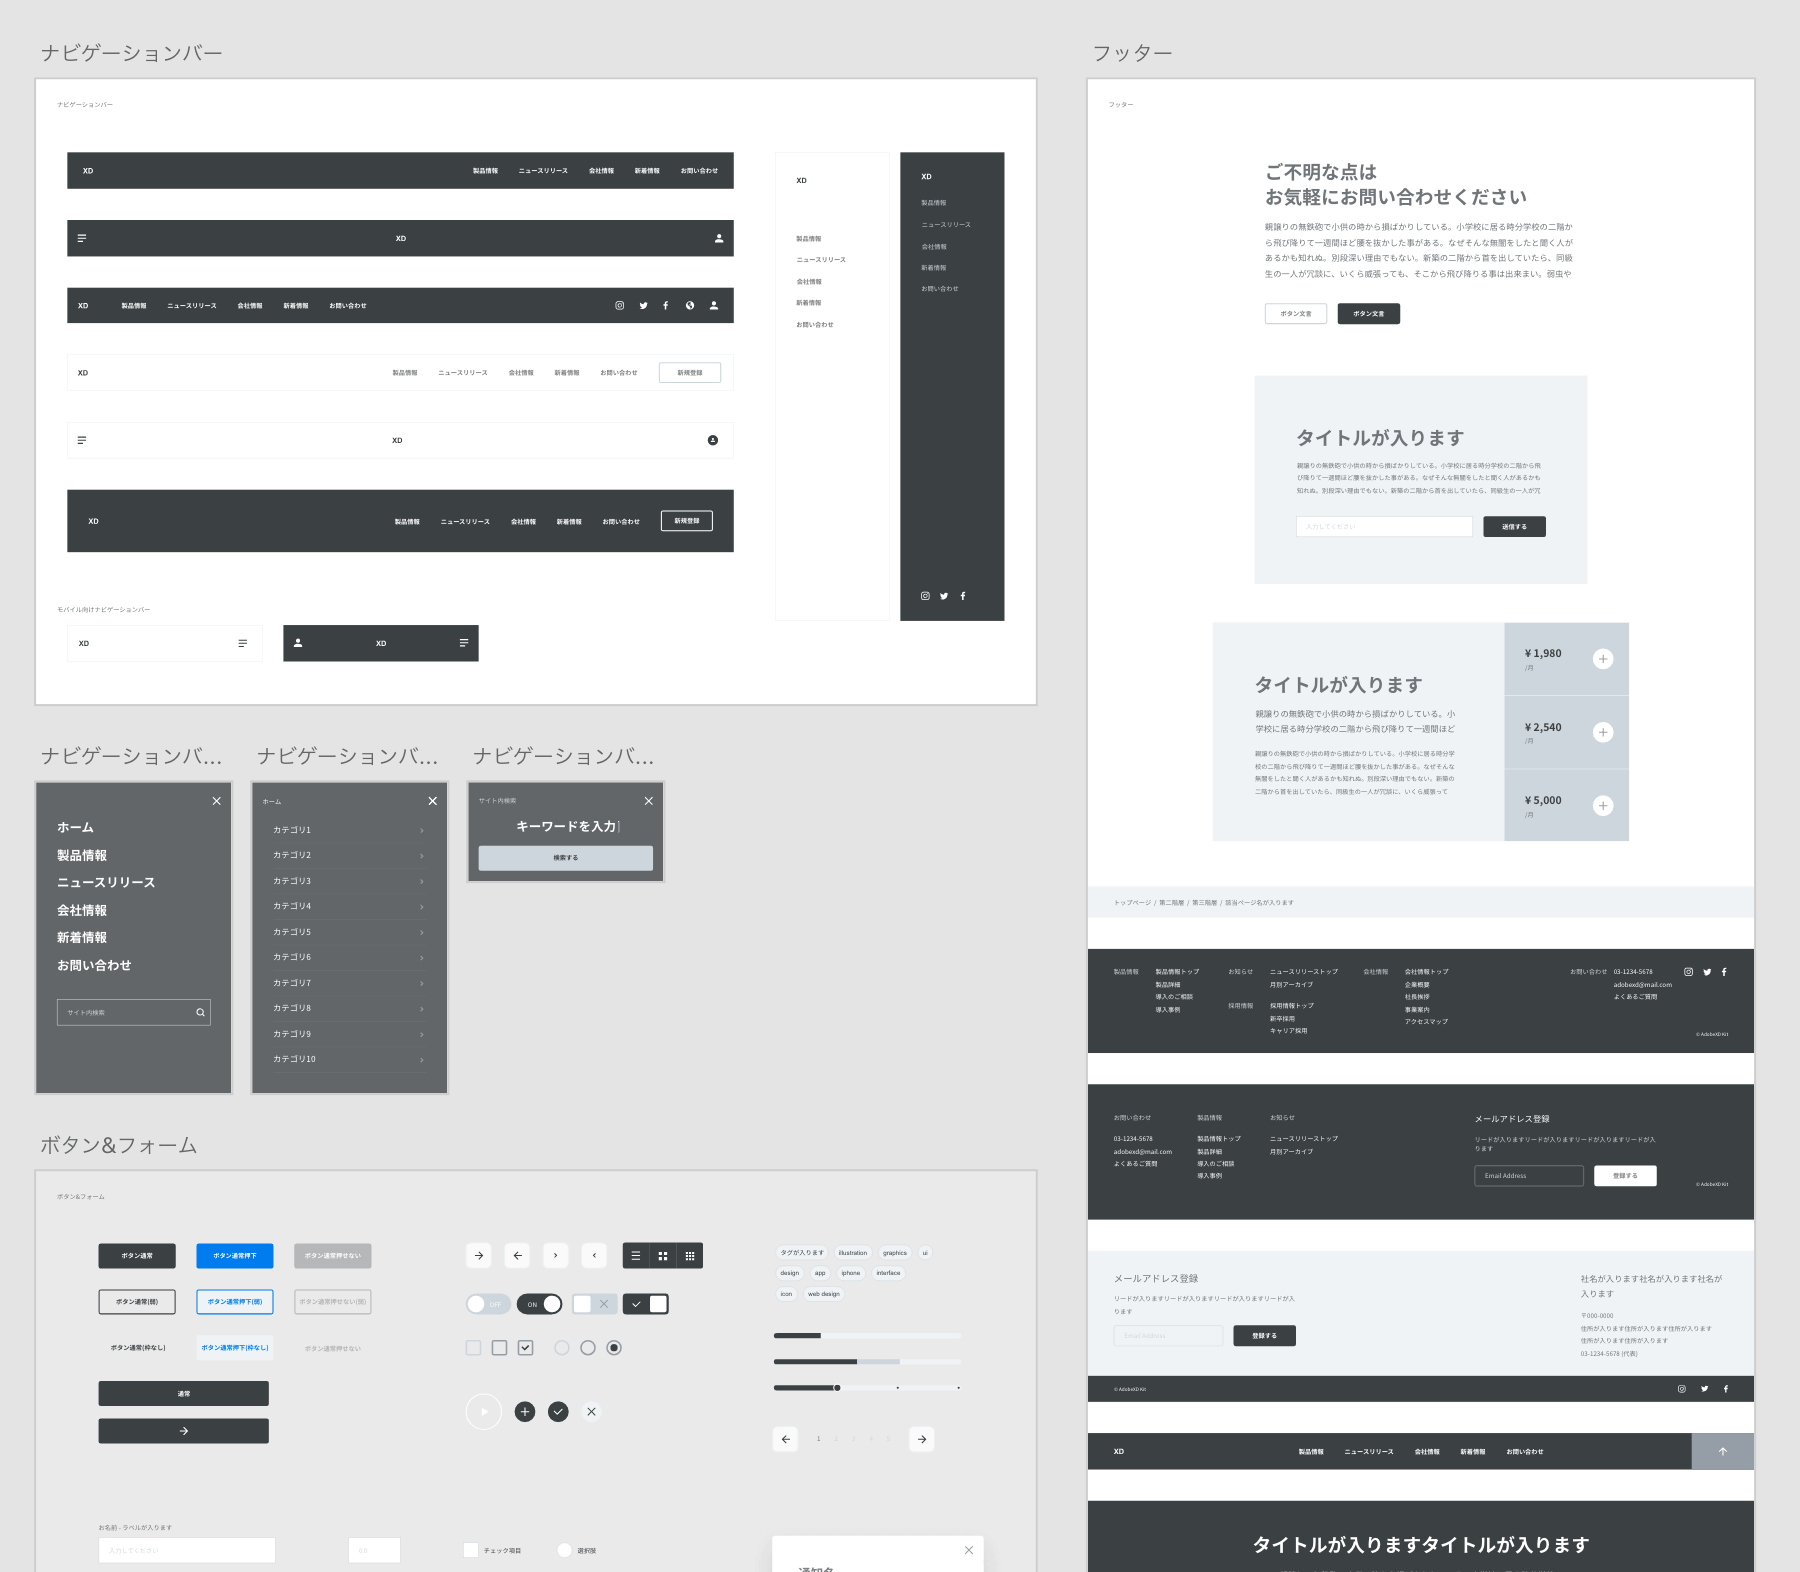Expand カテゴリ3 row chevron
1800x1572 pixels.
coord(422,881)
